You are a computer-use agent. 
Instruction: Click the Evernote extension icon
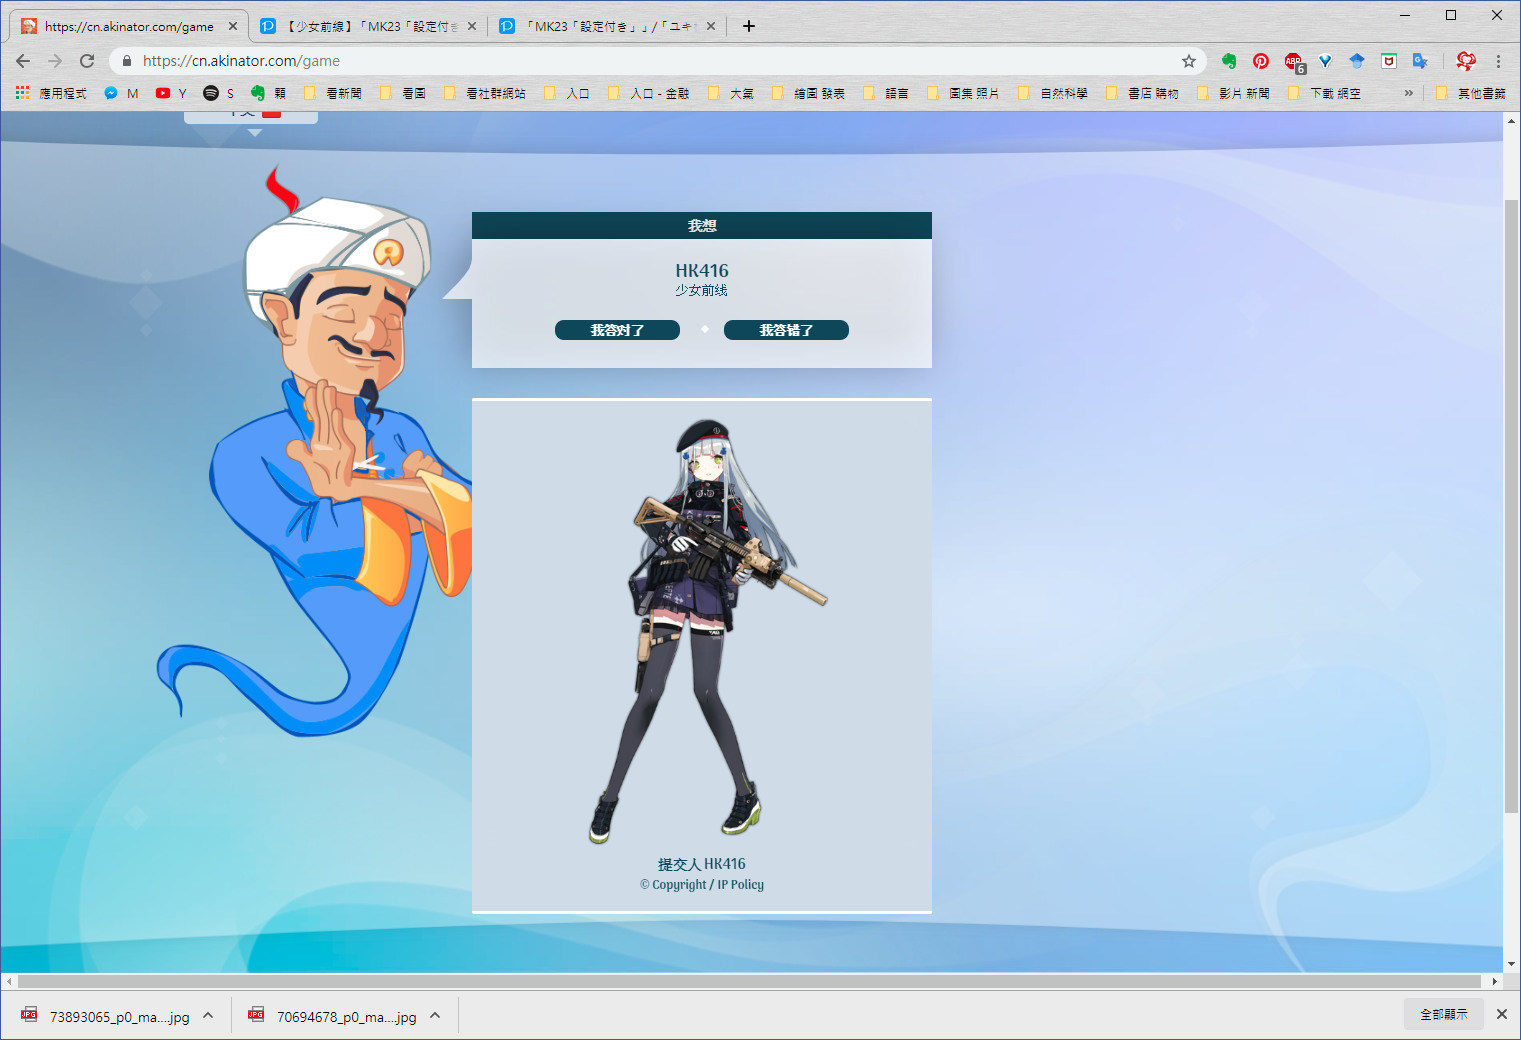tap(1229, 61)
